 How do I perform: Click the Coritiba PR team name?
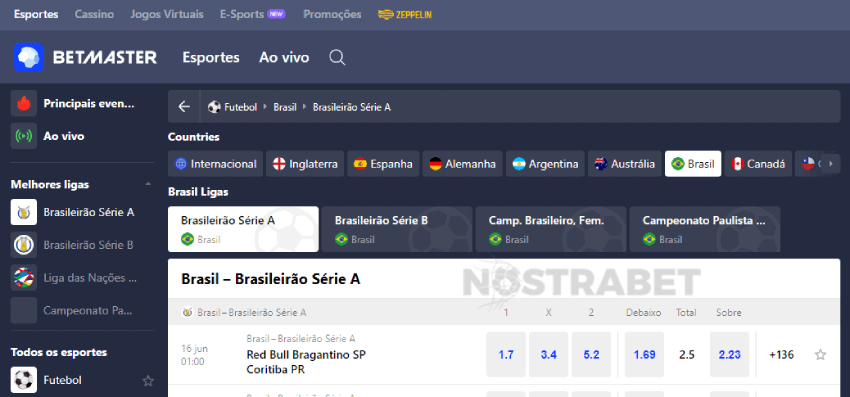(275, 370)
